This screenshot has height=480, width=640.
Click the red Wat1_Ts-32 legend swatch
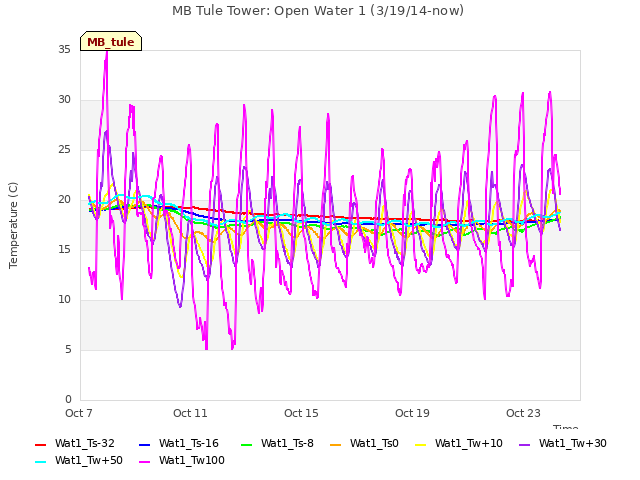(41, 444)
